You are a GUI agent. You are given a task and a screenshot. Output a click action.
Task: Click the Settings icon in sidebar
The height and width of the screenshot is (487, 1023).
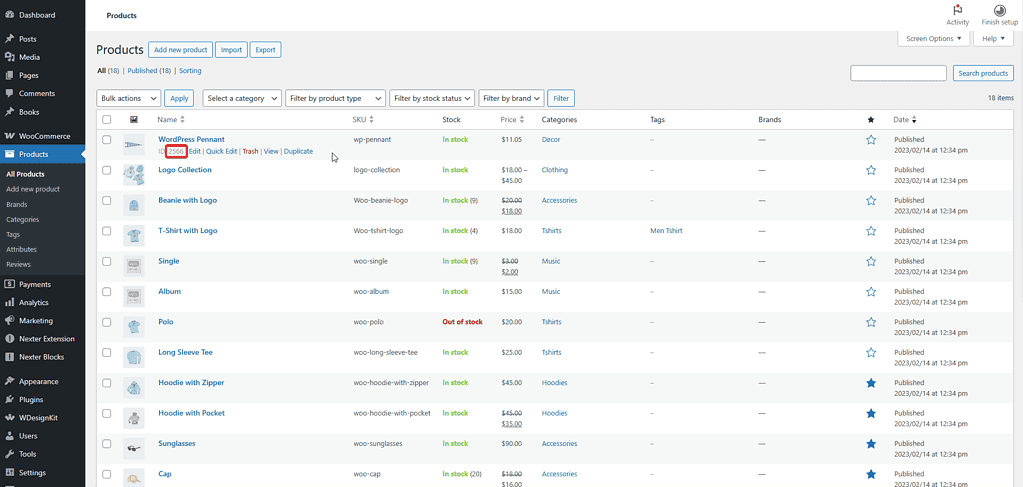point(9,473)
